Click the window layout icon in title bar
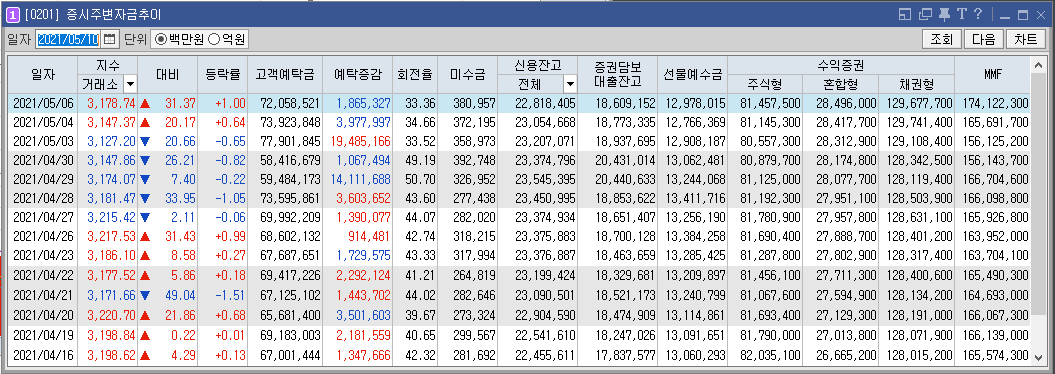This screenshot has height=374, width=1055. pyautogui.click(x=905, y=14)
